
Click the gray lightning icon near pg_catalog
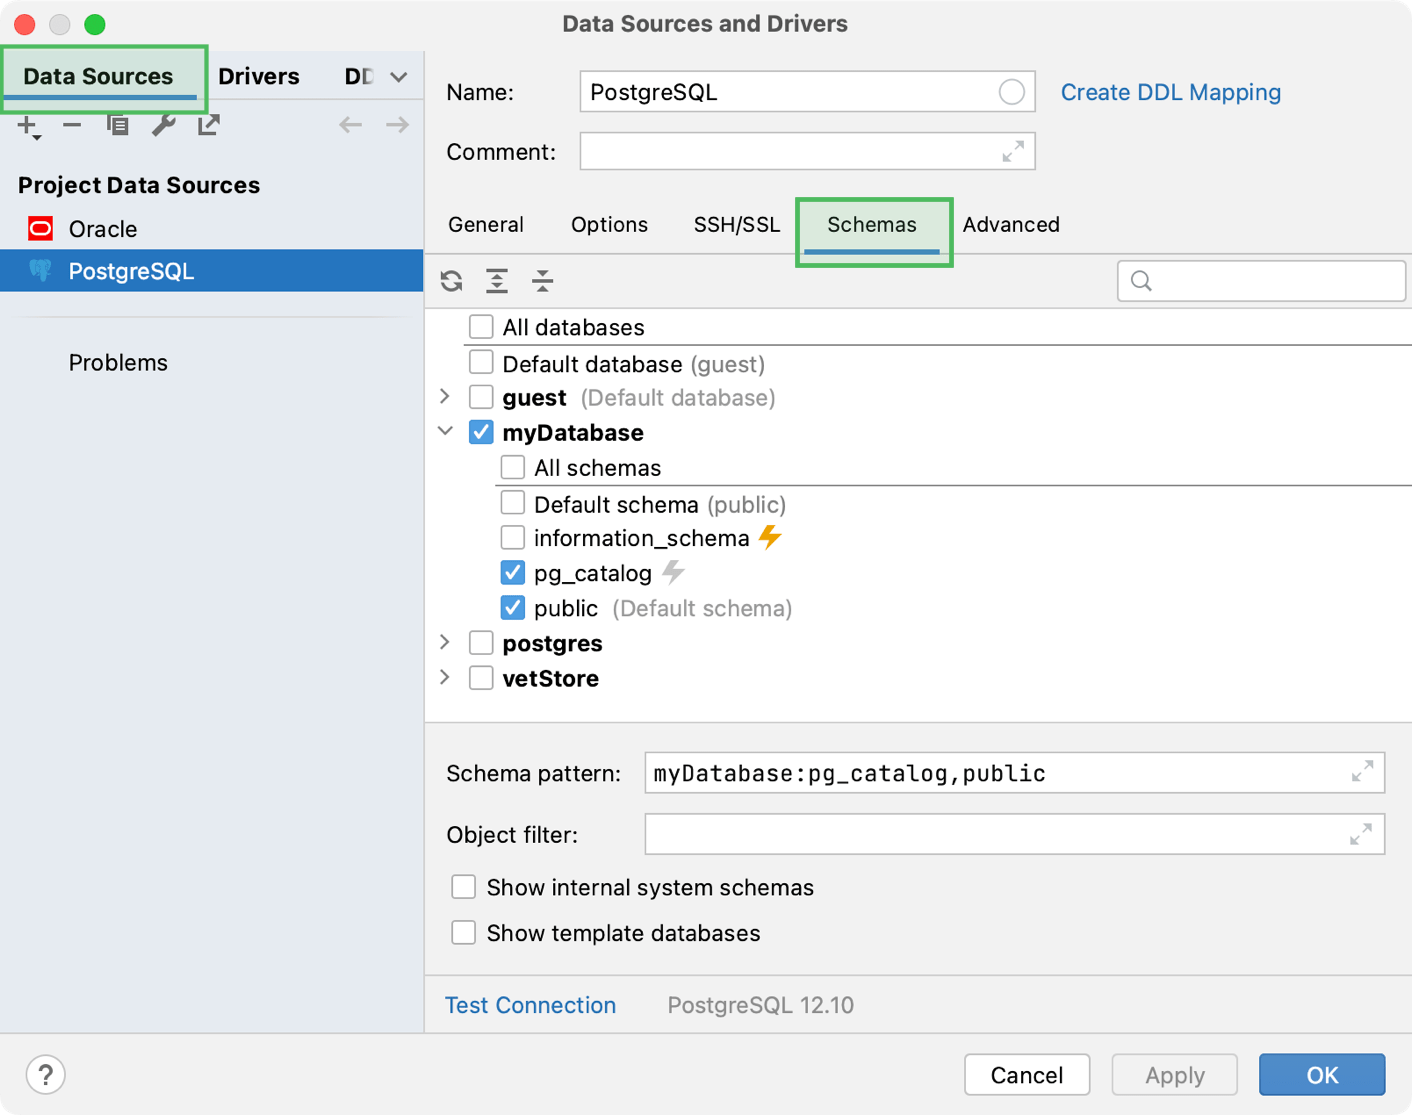coord(674,572)
